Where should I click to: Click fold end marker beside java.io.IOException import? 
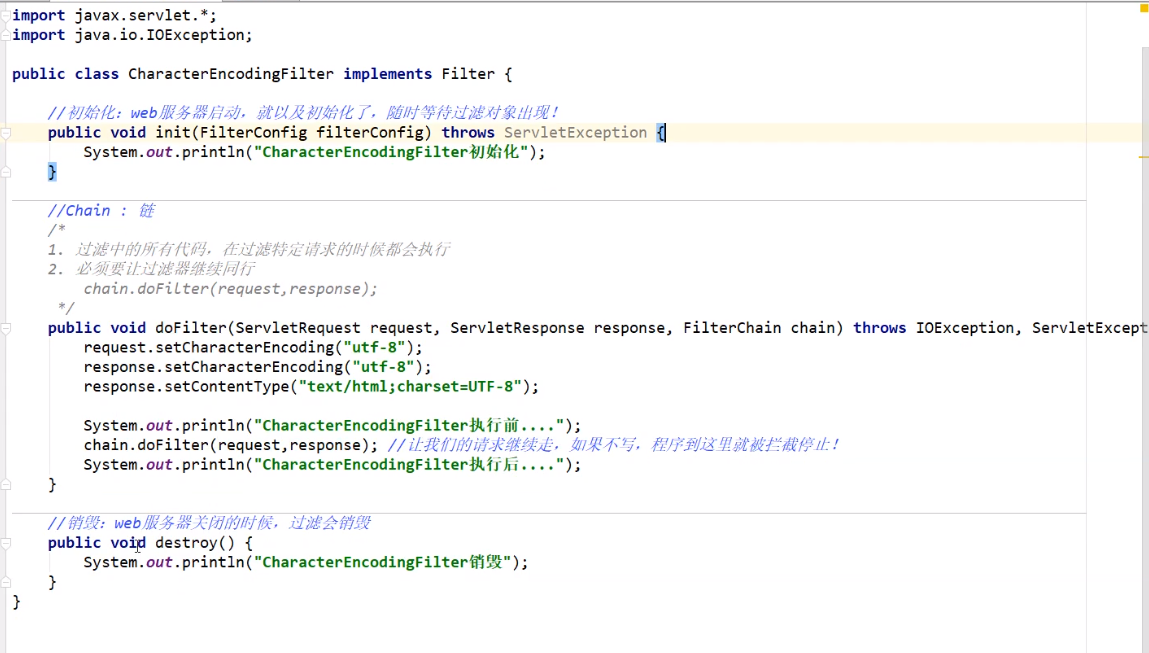point(5,34)
